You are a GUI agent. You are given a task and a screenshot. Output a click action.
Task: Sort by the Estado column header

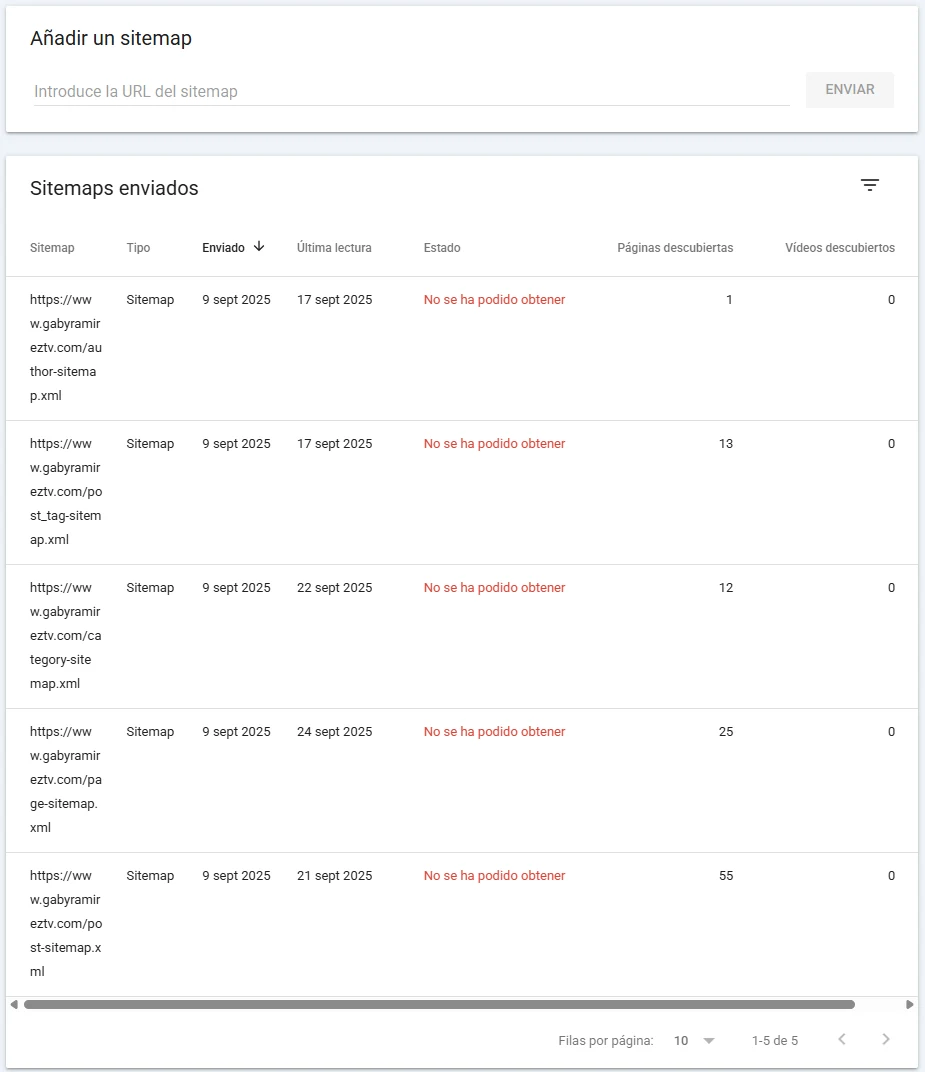pyautogui.click(x=442, y=247)
